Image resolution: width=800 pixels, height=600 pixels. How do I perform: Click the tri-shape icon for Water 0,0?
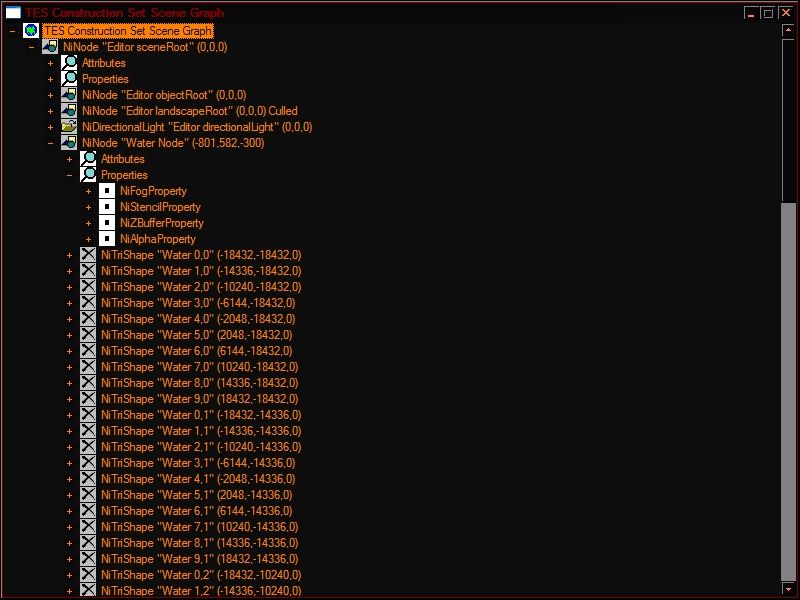coord(88,255)
